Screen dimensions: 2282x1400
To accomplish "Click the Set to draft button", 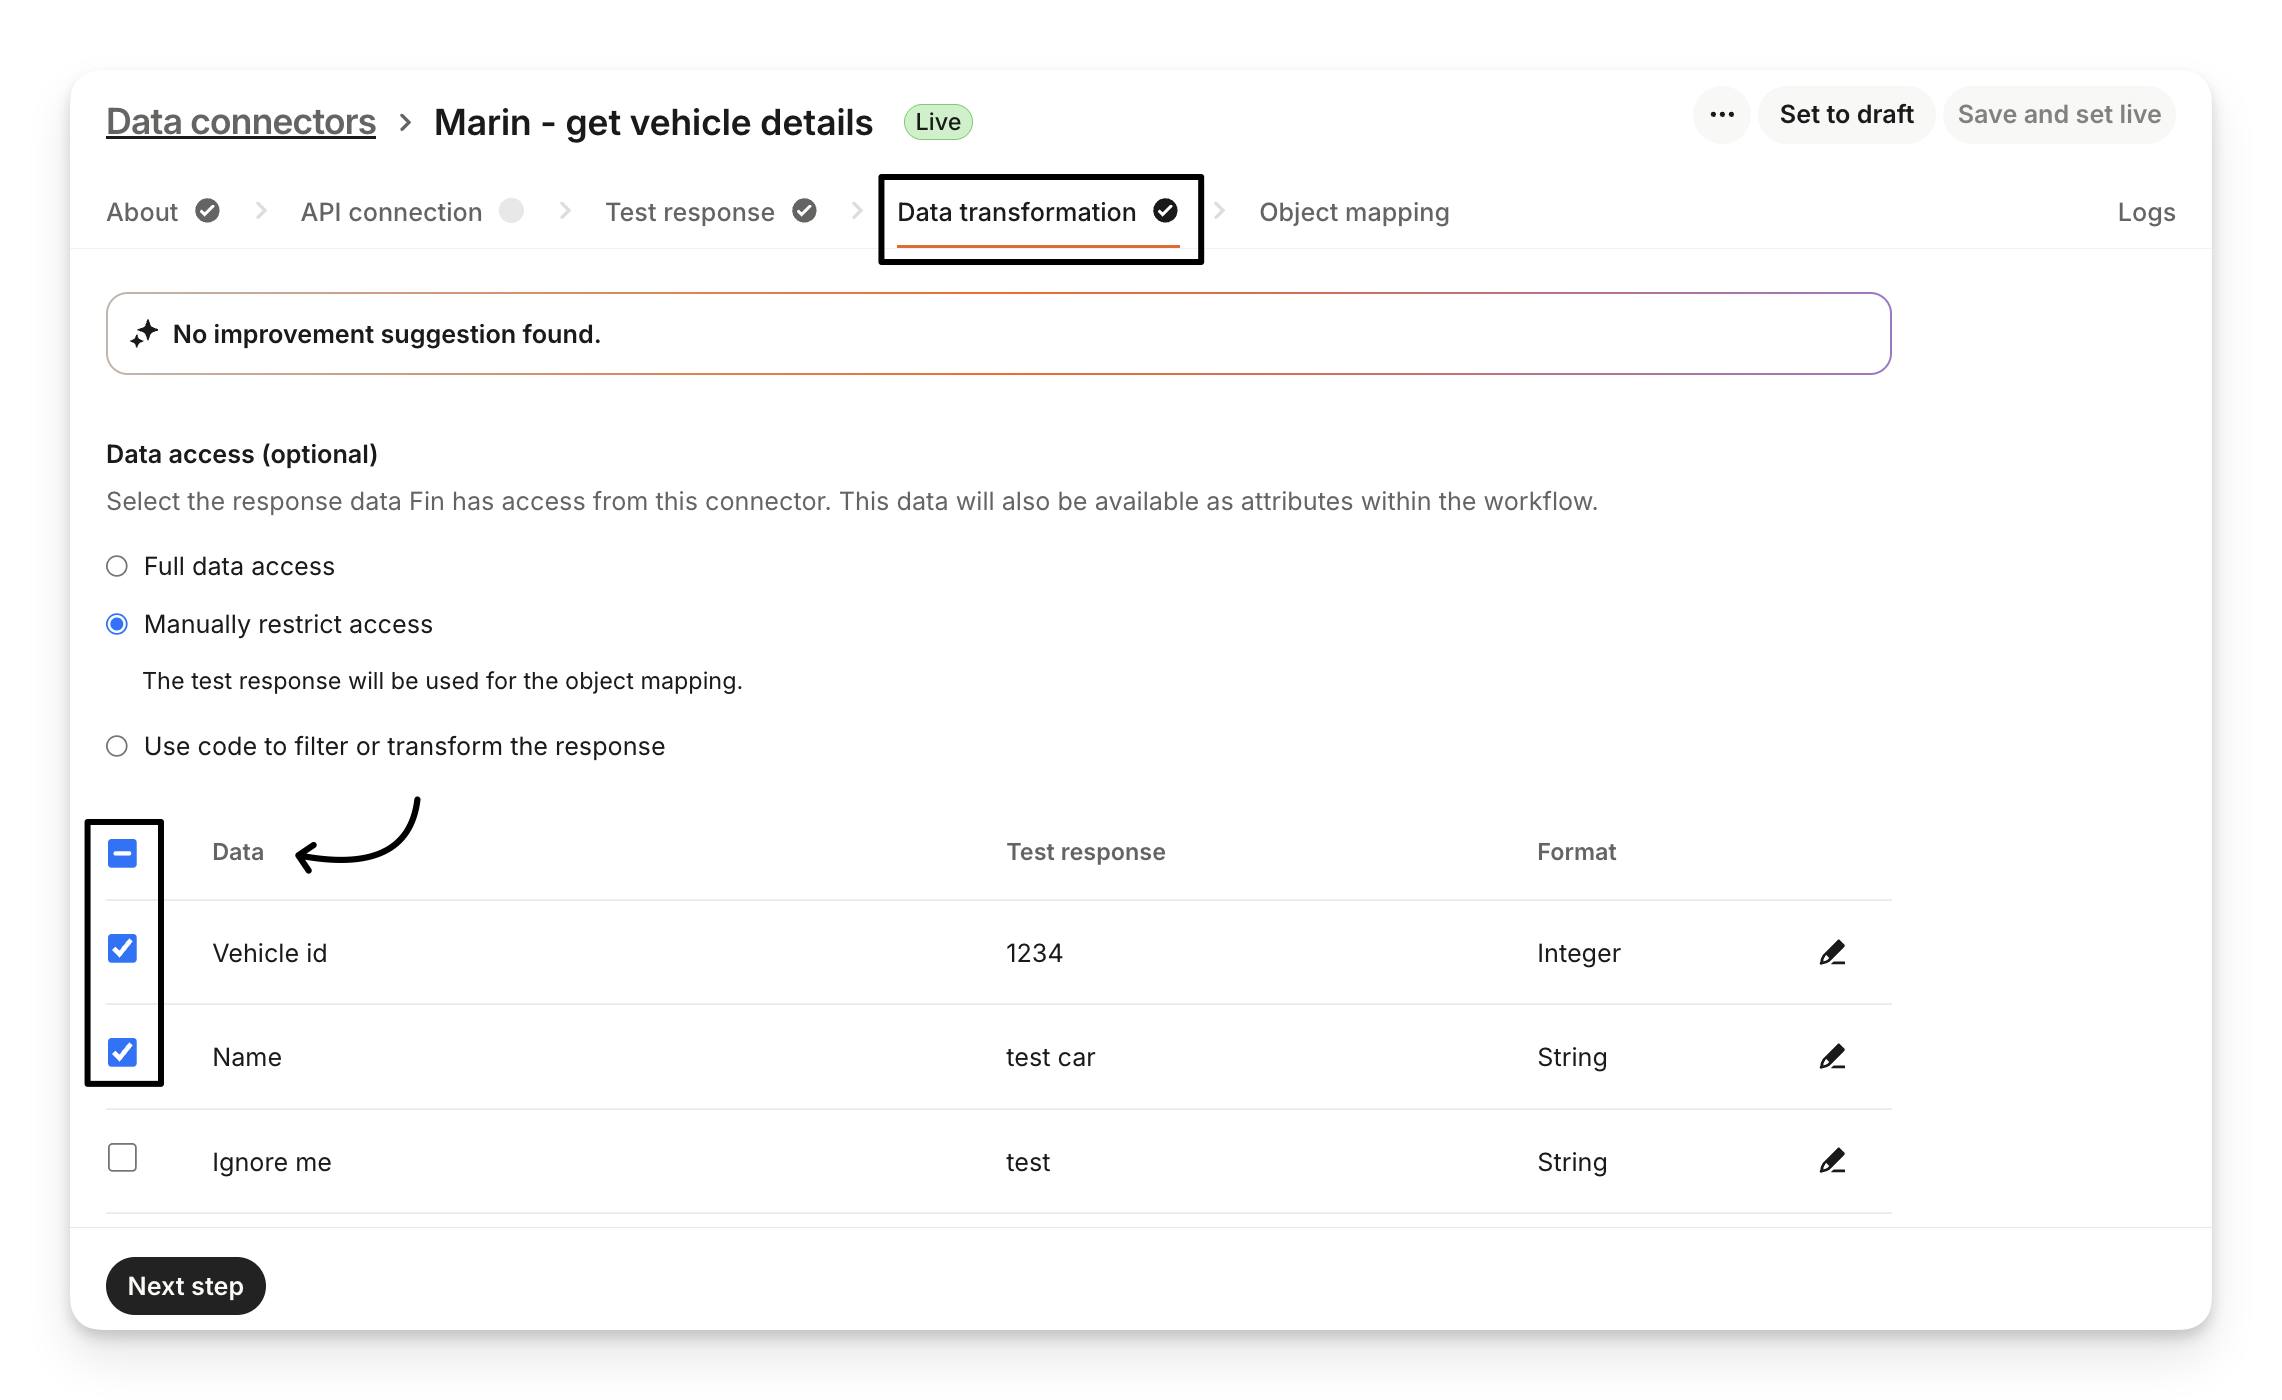I will pyautogui.click(x=1846, y=115).
